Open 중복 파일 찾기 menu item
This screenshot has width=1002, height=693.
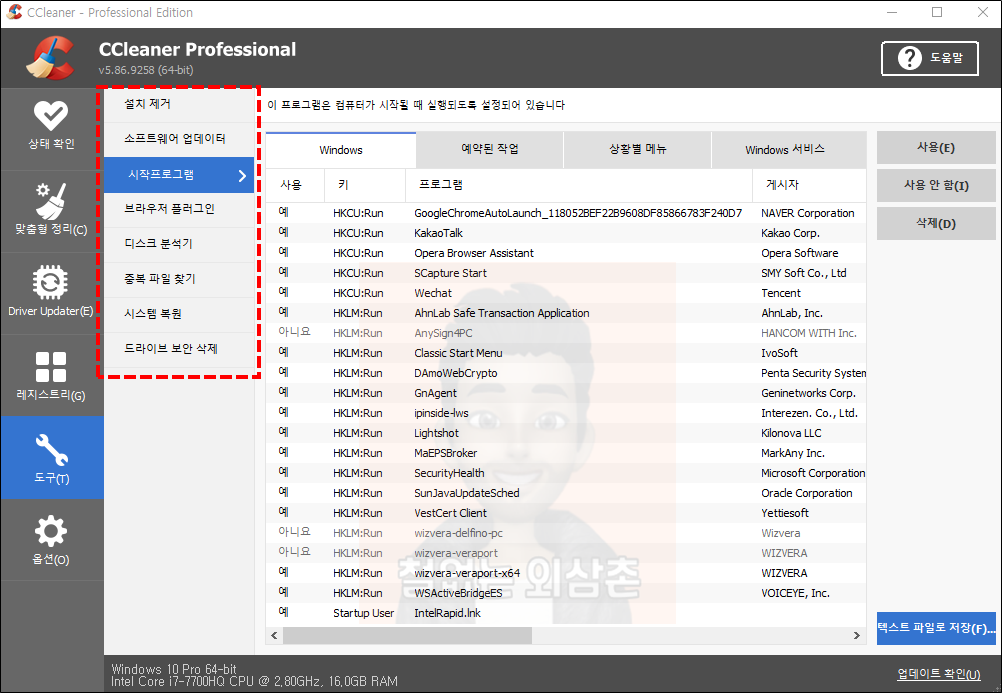179,279
